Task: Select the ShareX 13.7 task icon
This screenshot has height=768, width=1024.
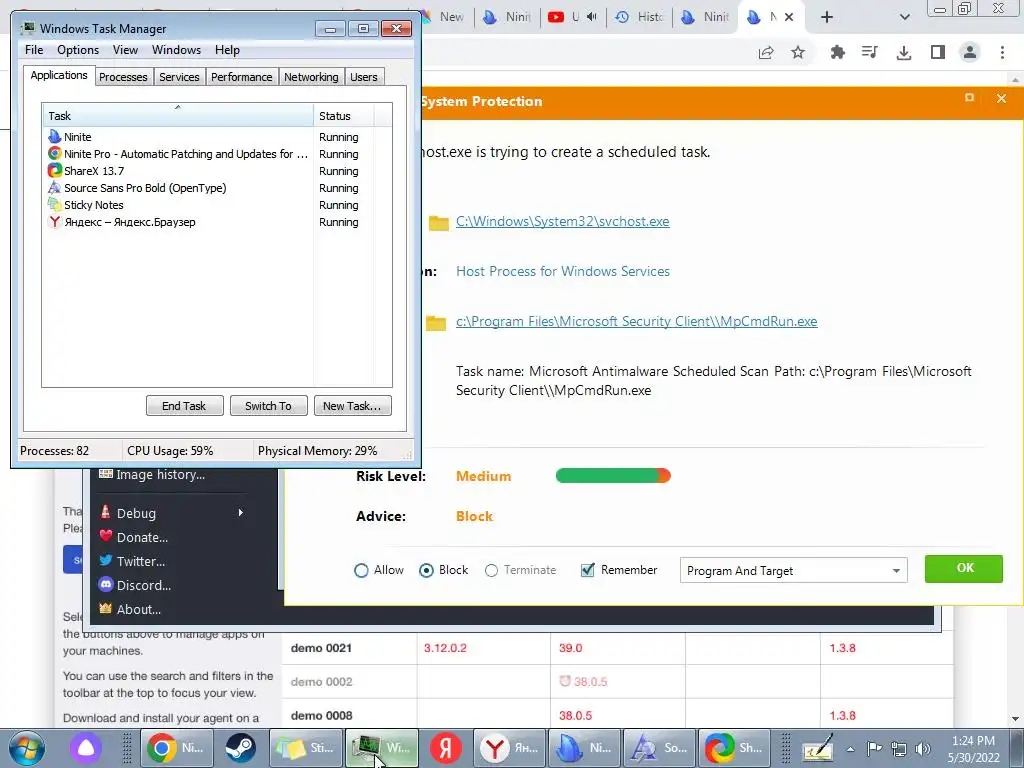Action: tap(55, 170)
